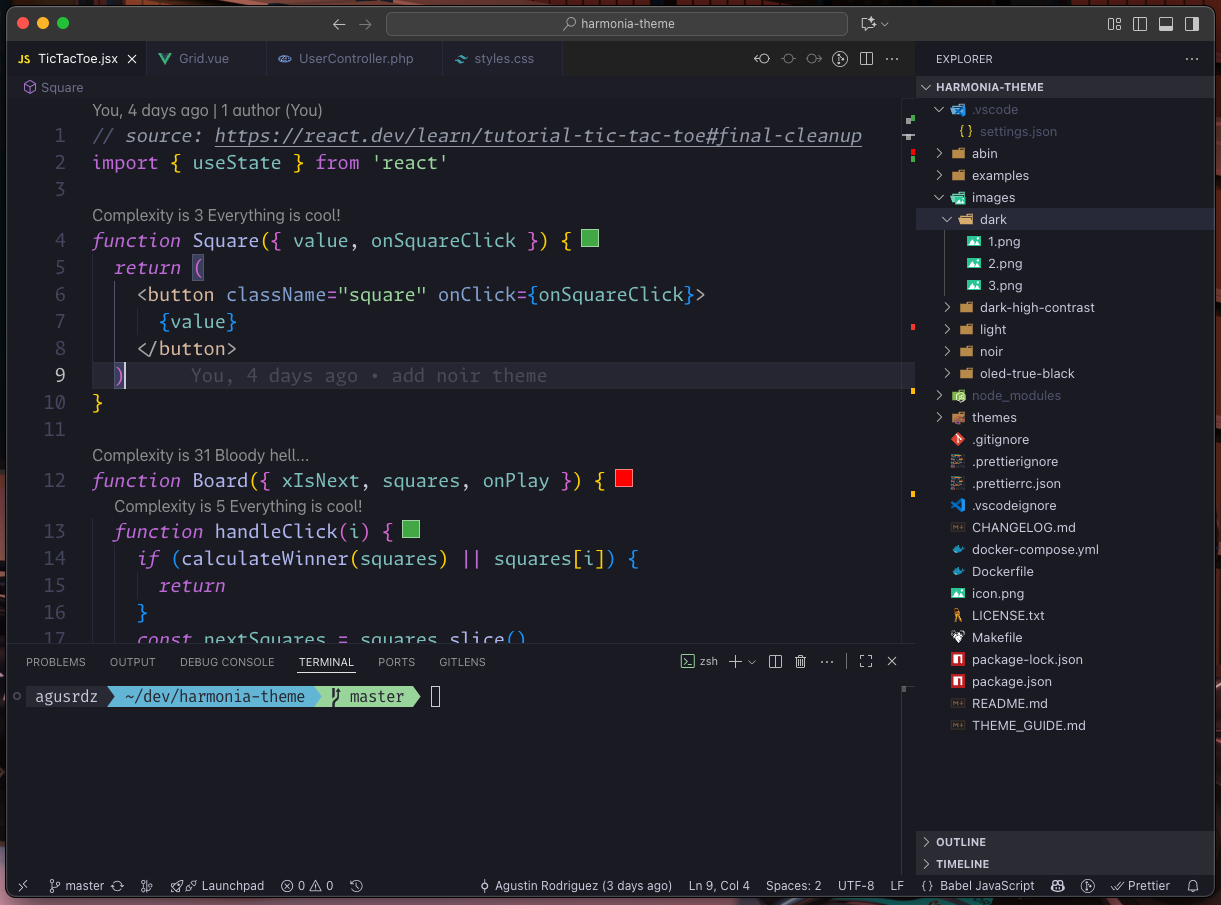Switch to the Grid.vue tab
This screenshot has height=905, width=1221.
(x=204, y=59)
